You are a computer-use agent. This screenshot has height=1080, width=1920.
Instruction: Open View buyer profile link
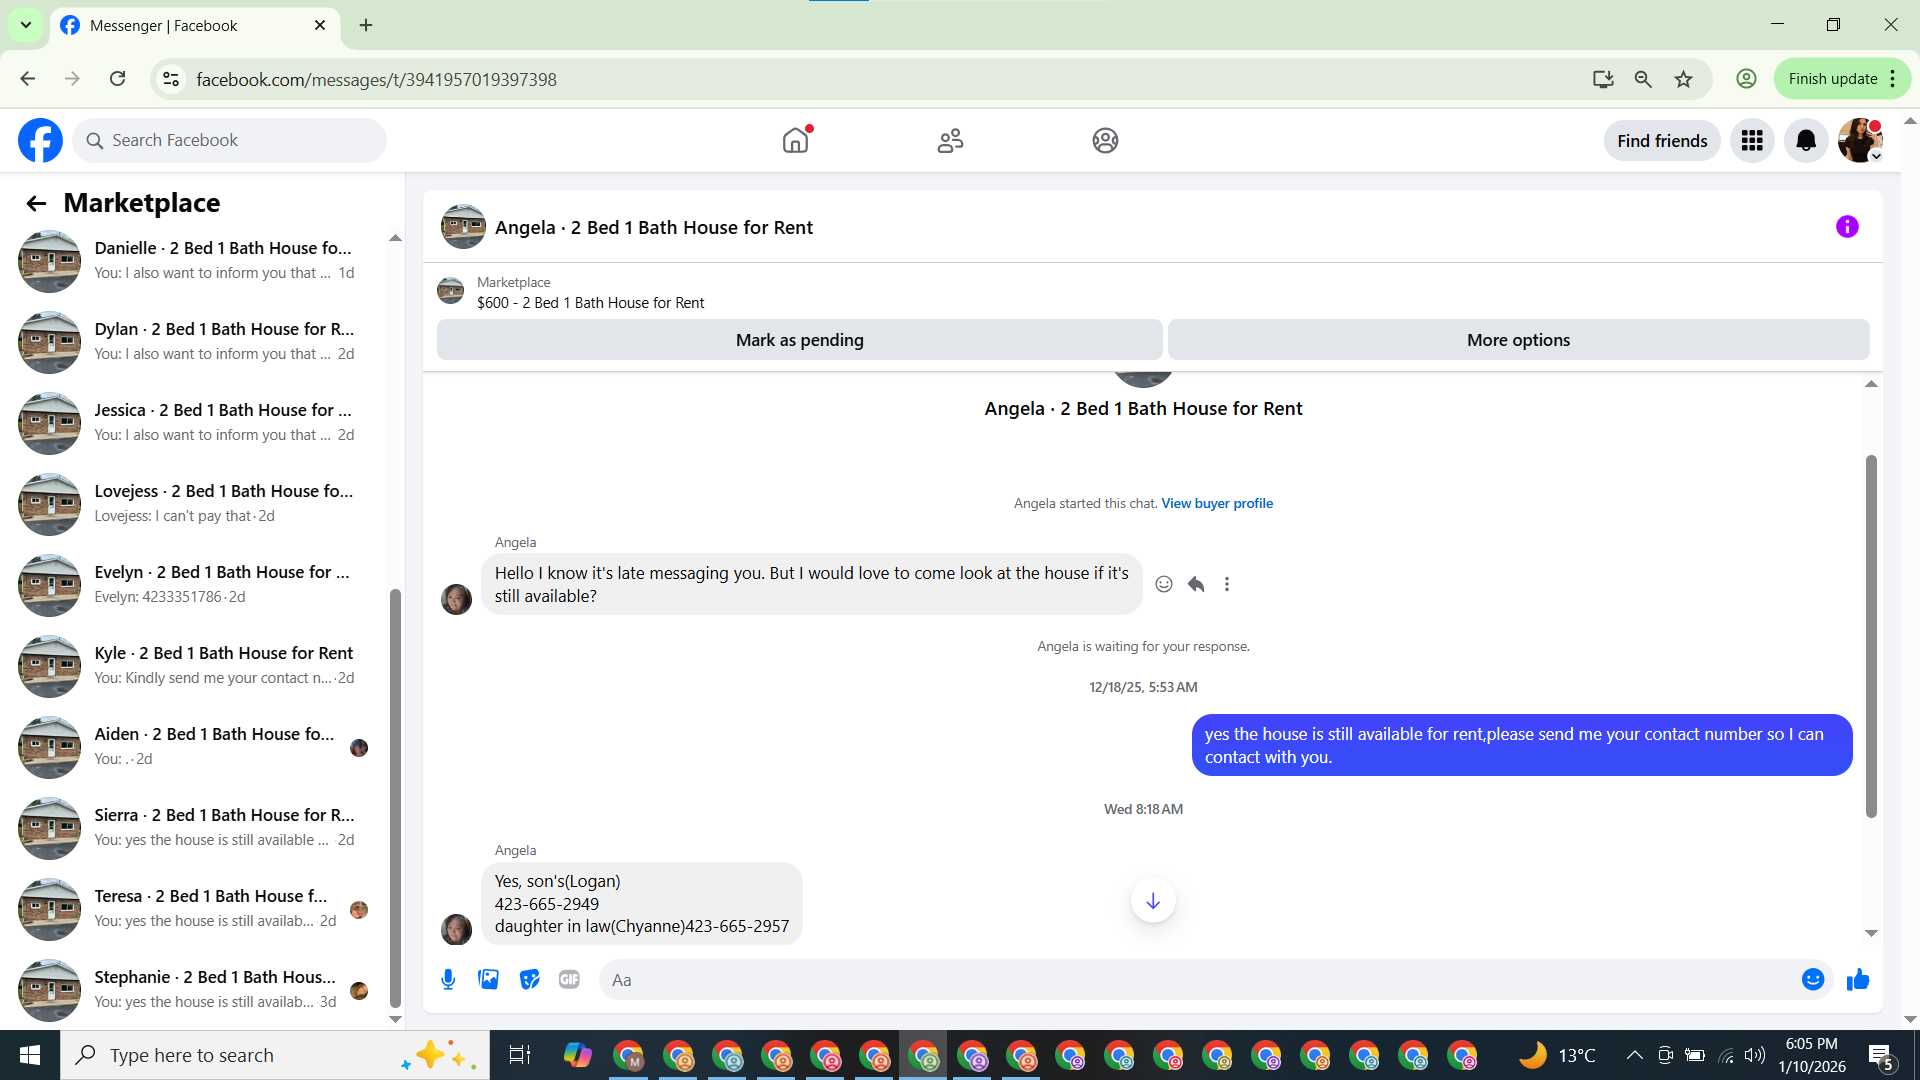[1216, 503]
